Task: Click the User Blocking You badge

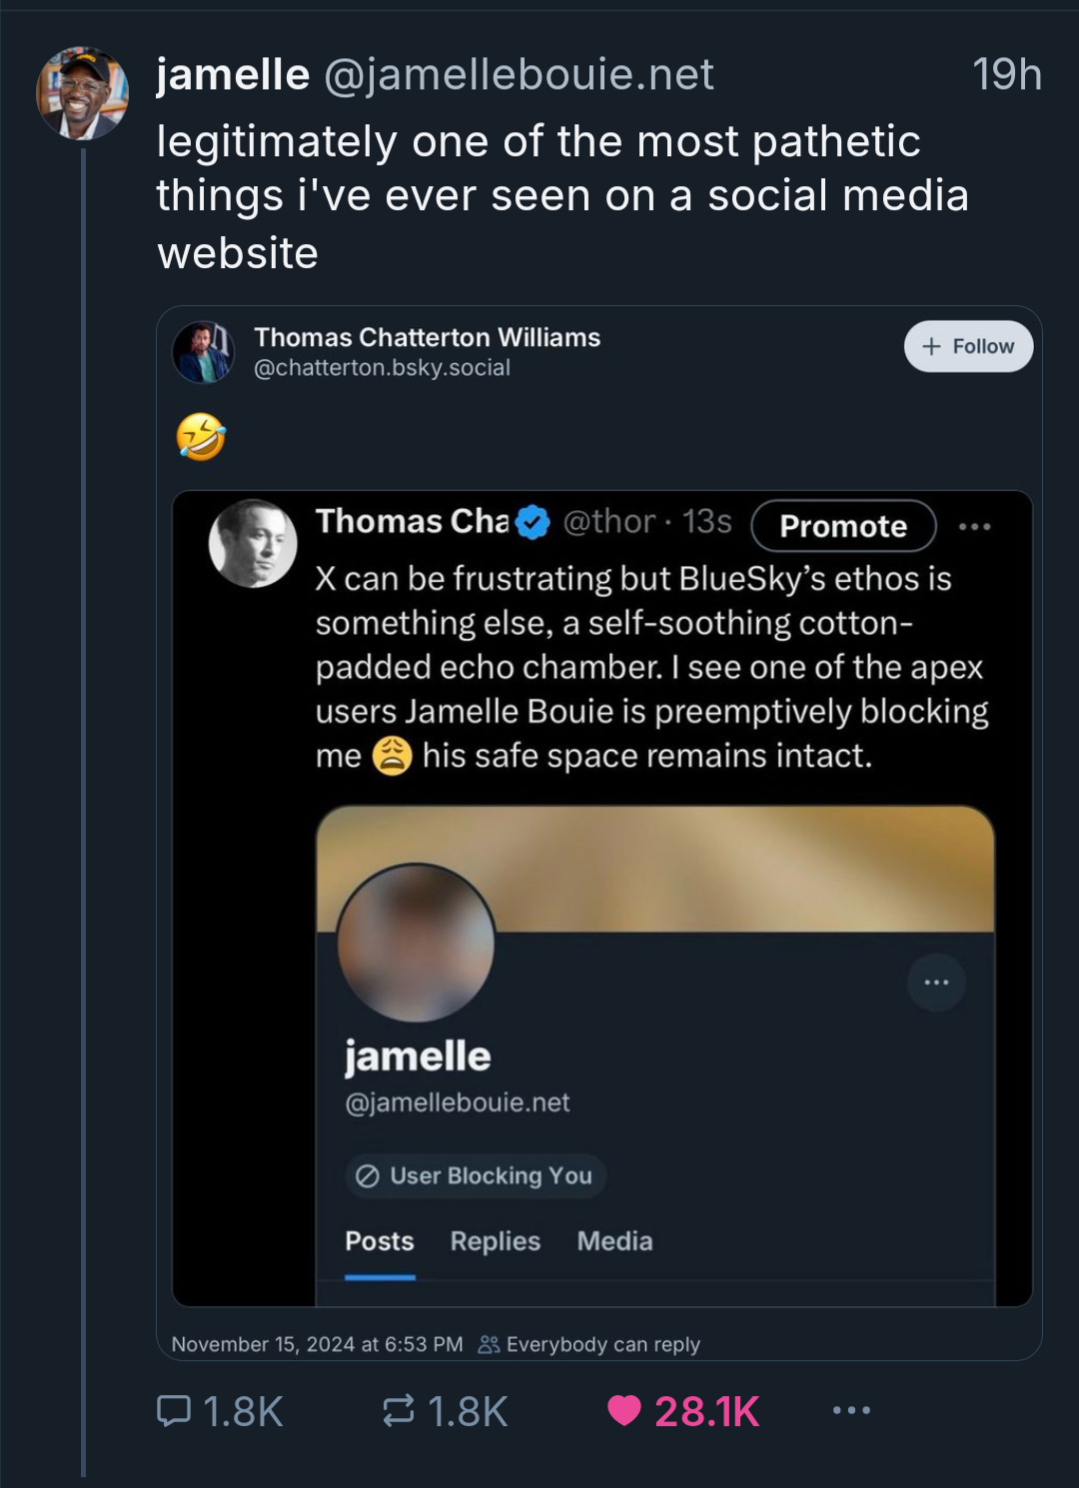Action: point(475,1176)
